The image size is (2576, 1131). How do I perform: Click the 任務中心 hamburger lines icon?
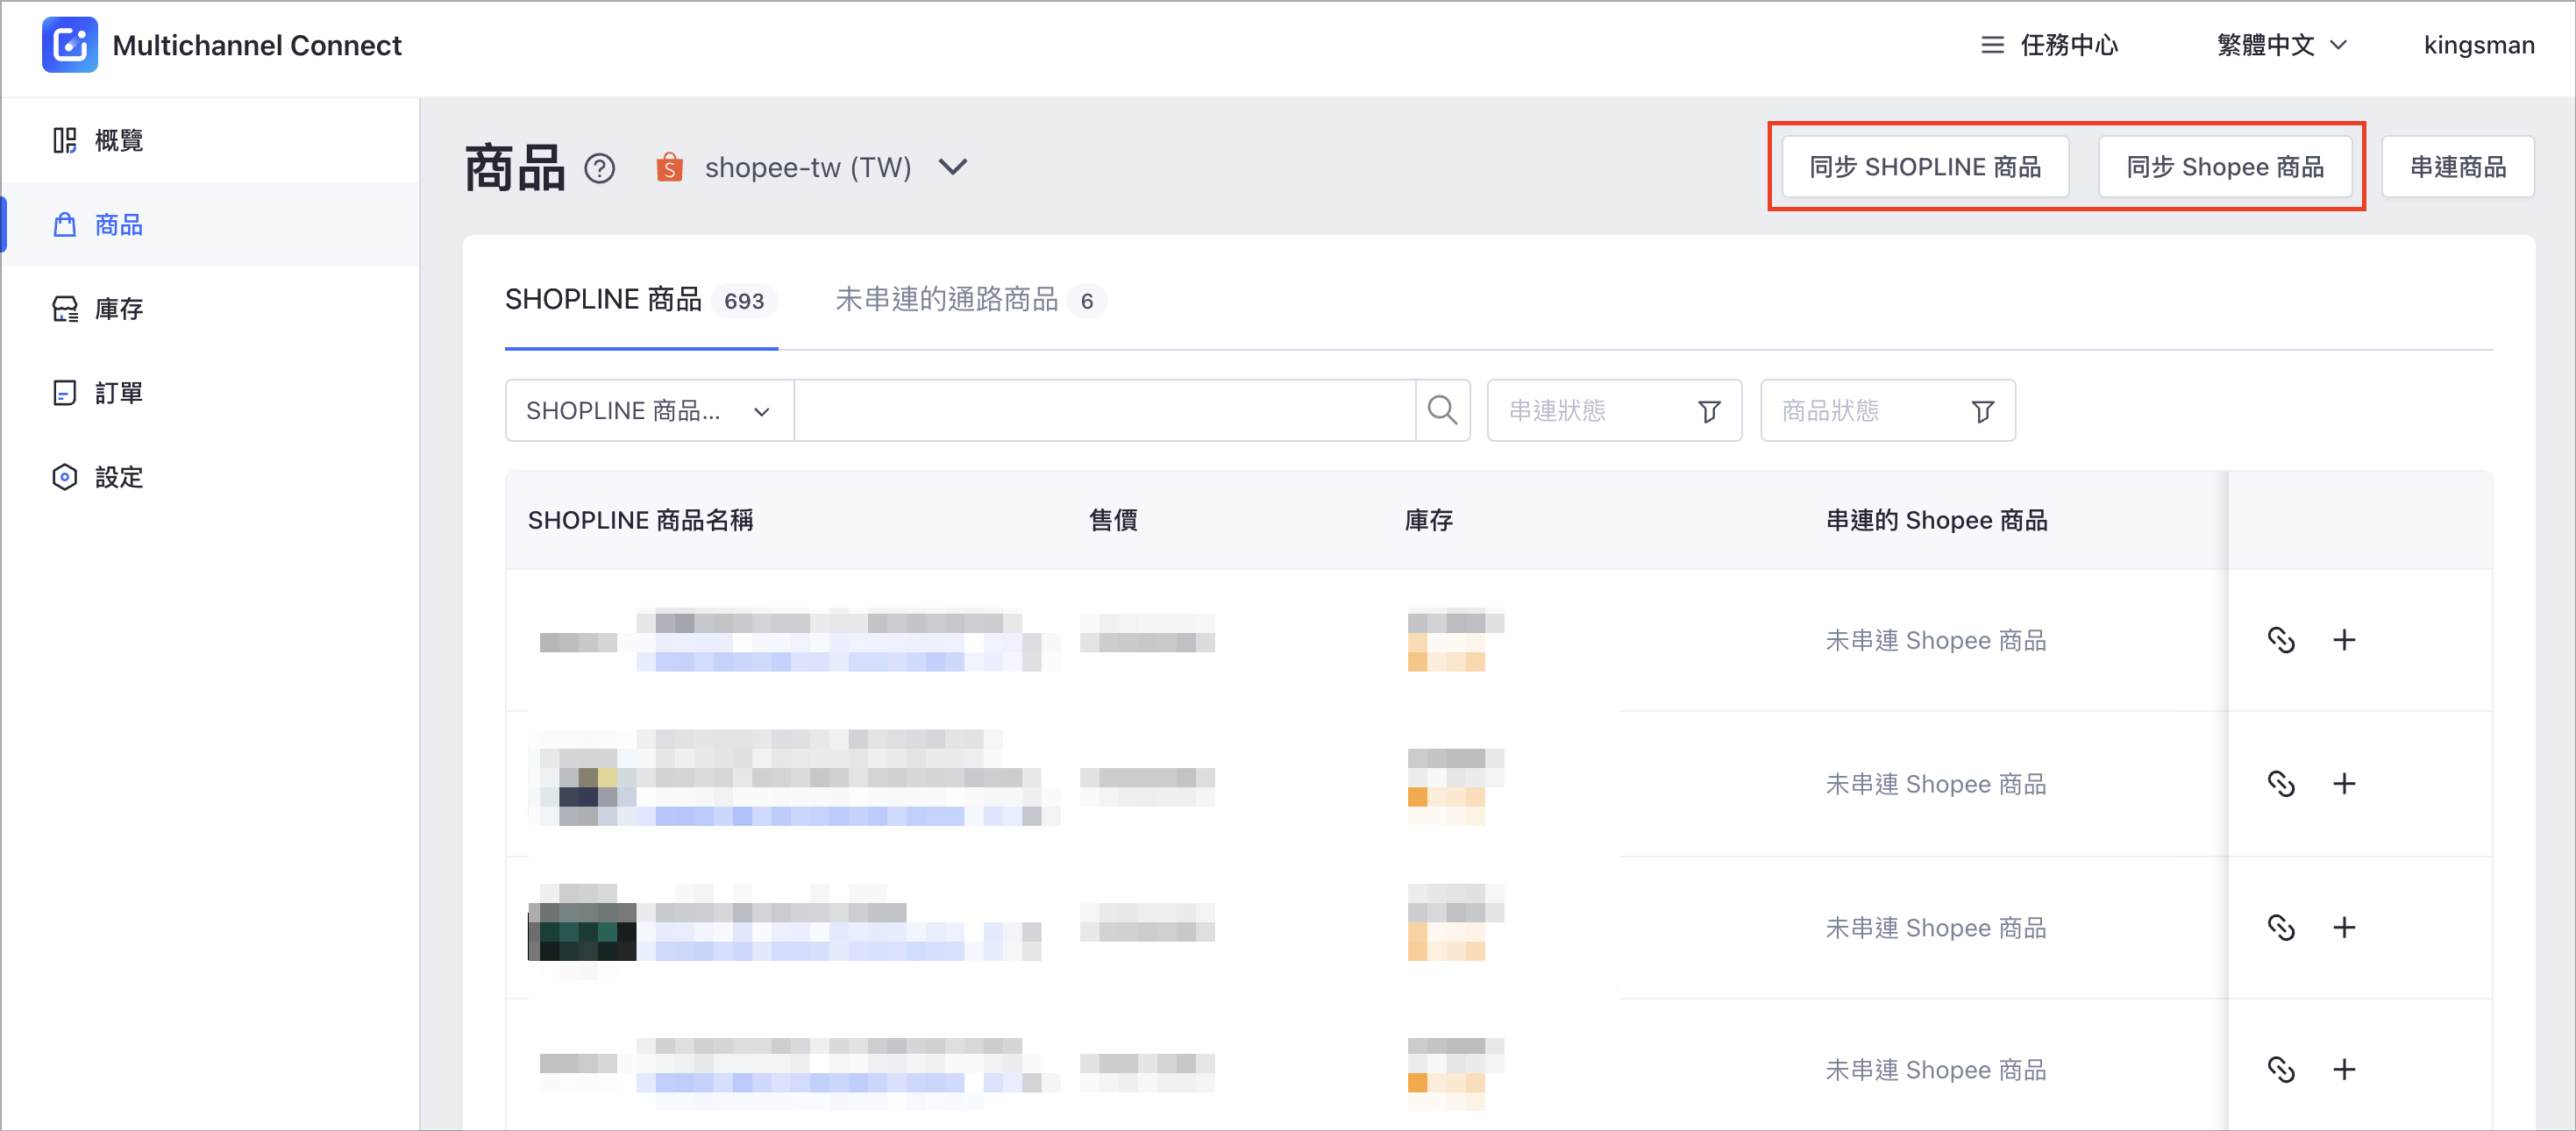click(x=1992, y=45)
